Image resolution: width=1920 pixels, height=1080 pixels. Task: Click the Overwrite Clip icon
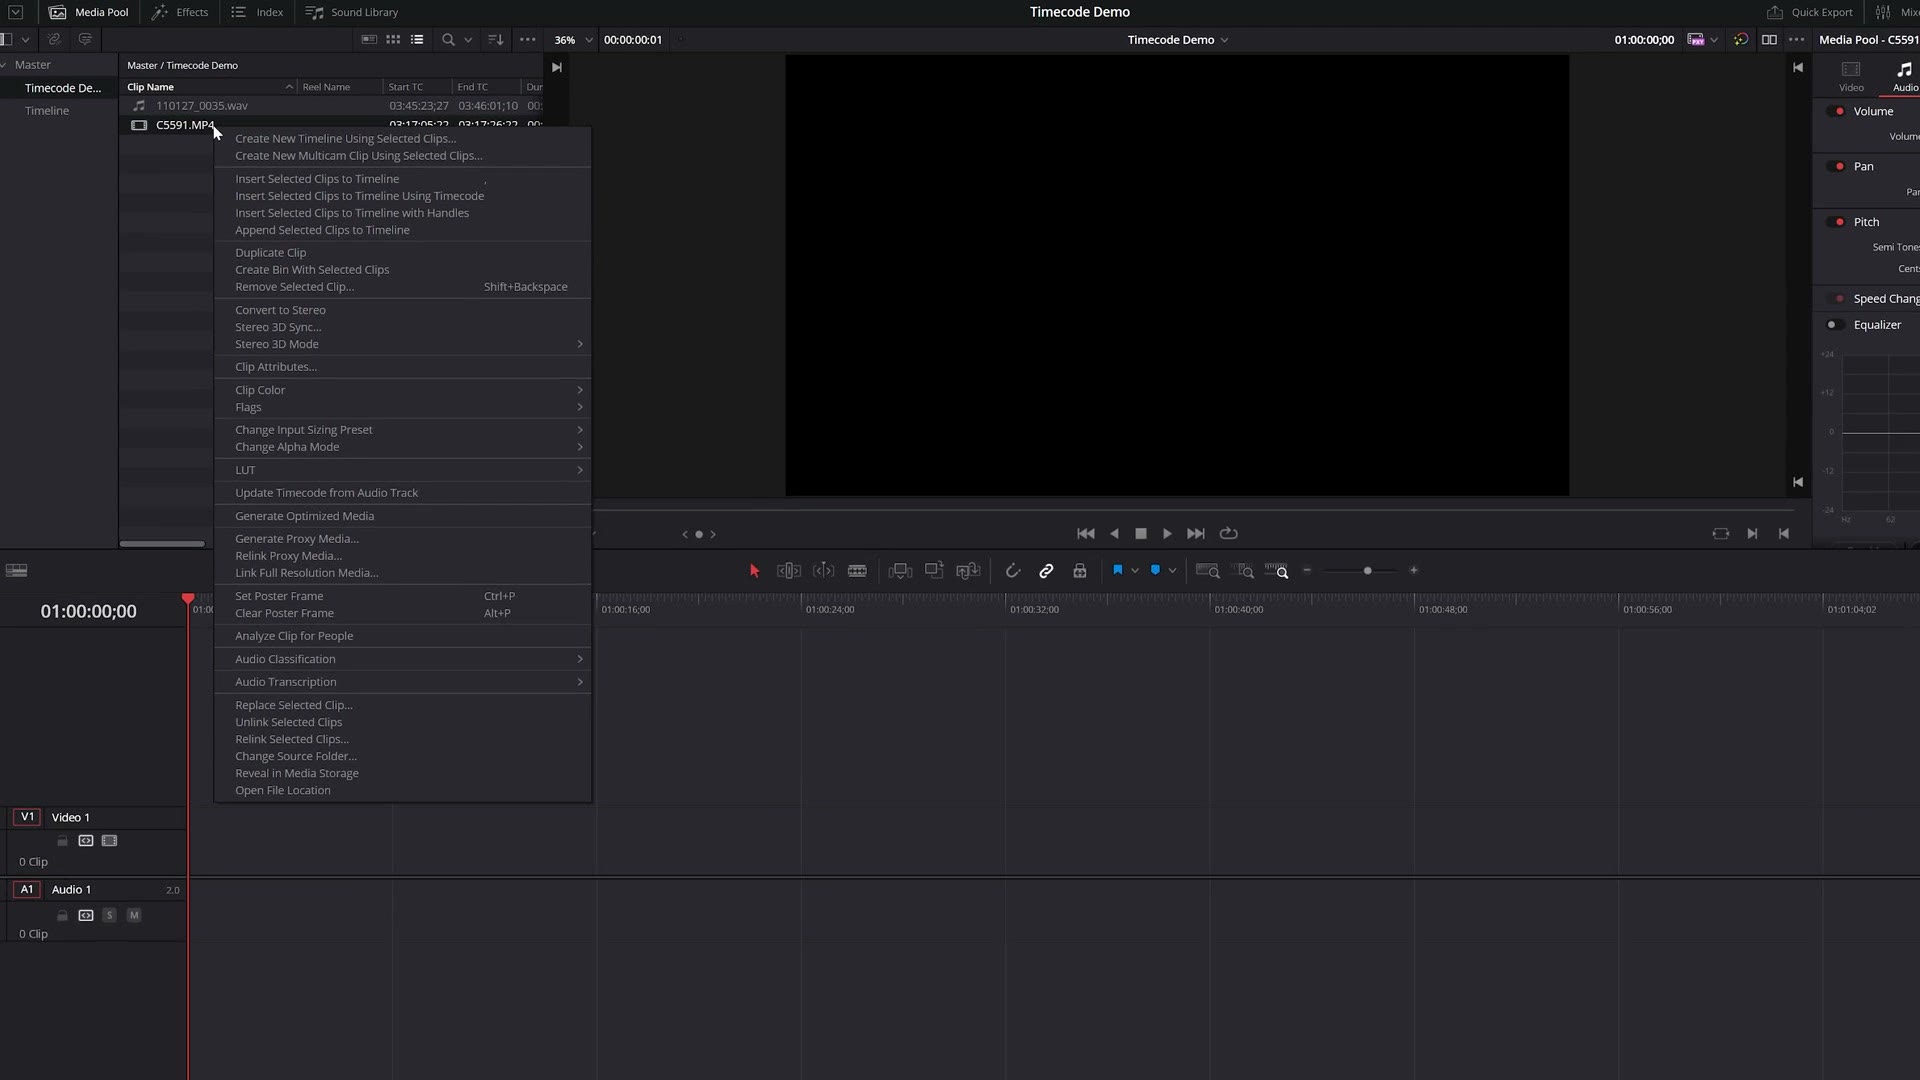(x=934, y=570)
